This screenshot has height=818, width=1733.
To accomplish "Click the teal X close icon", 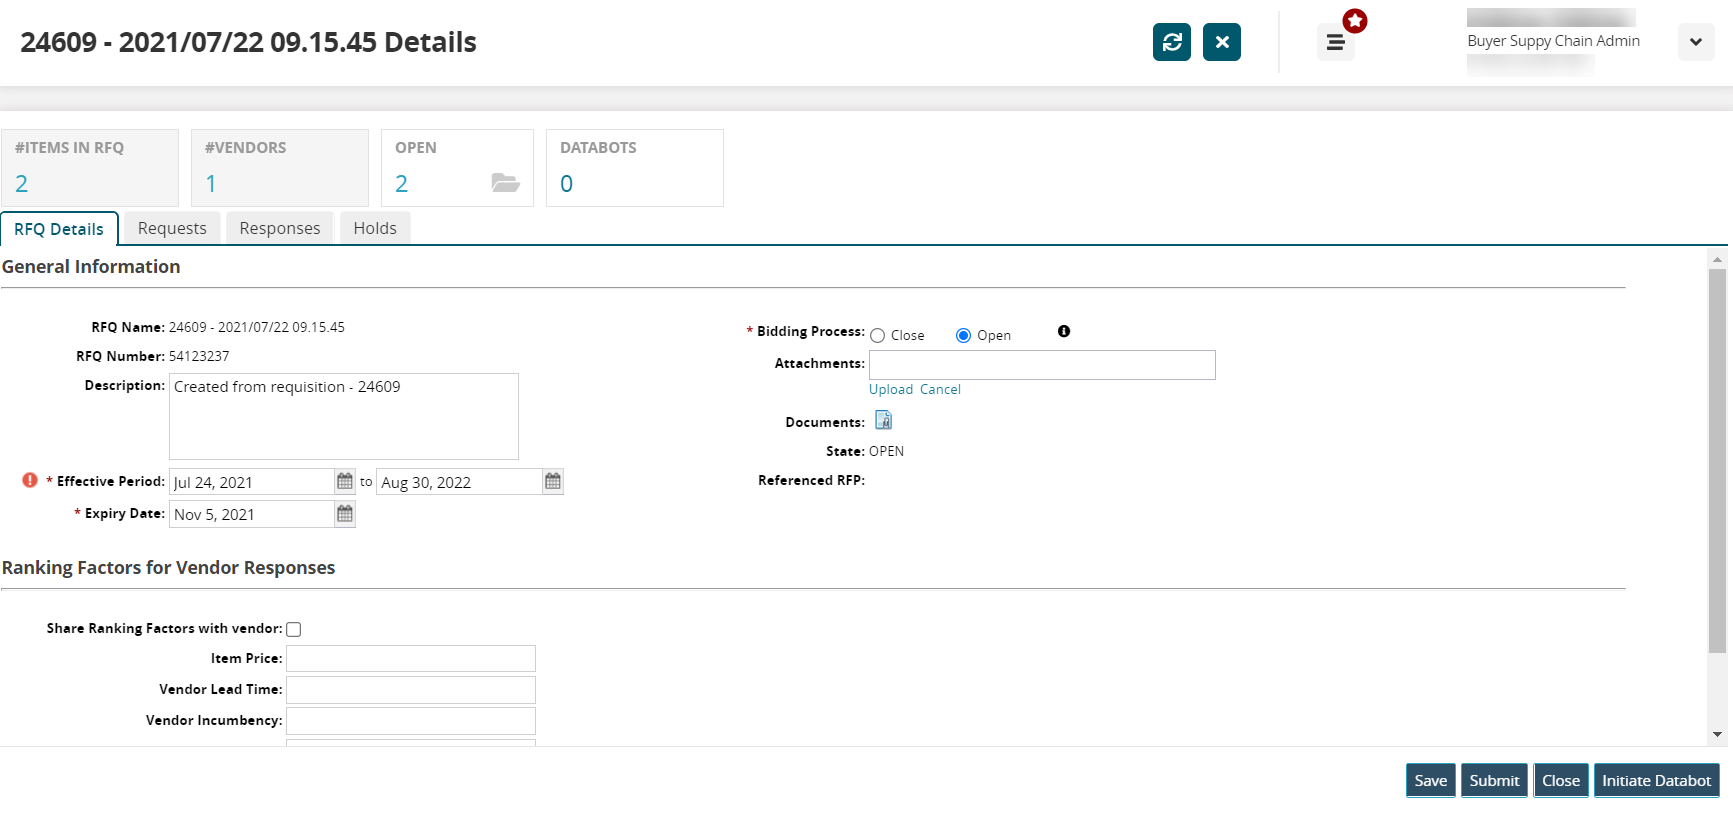I will coord(1221,42).
